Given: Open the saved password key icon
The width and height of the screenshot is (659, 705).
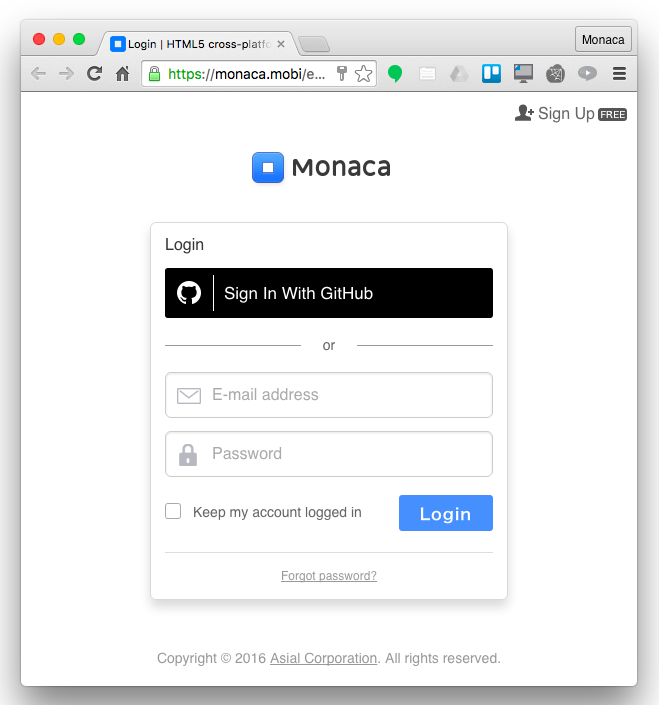Looking at the screenshot, I should click(x=342, y=73).
